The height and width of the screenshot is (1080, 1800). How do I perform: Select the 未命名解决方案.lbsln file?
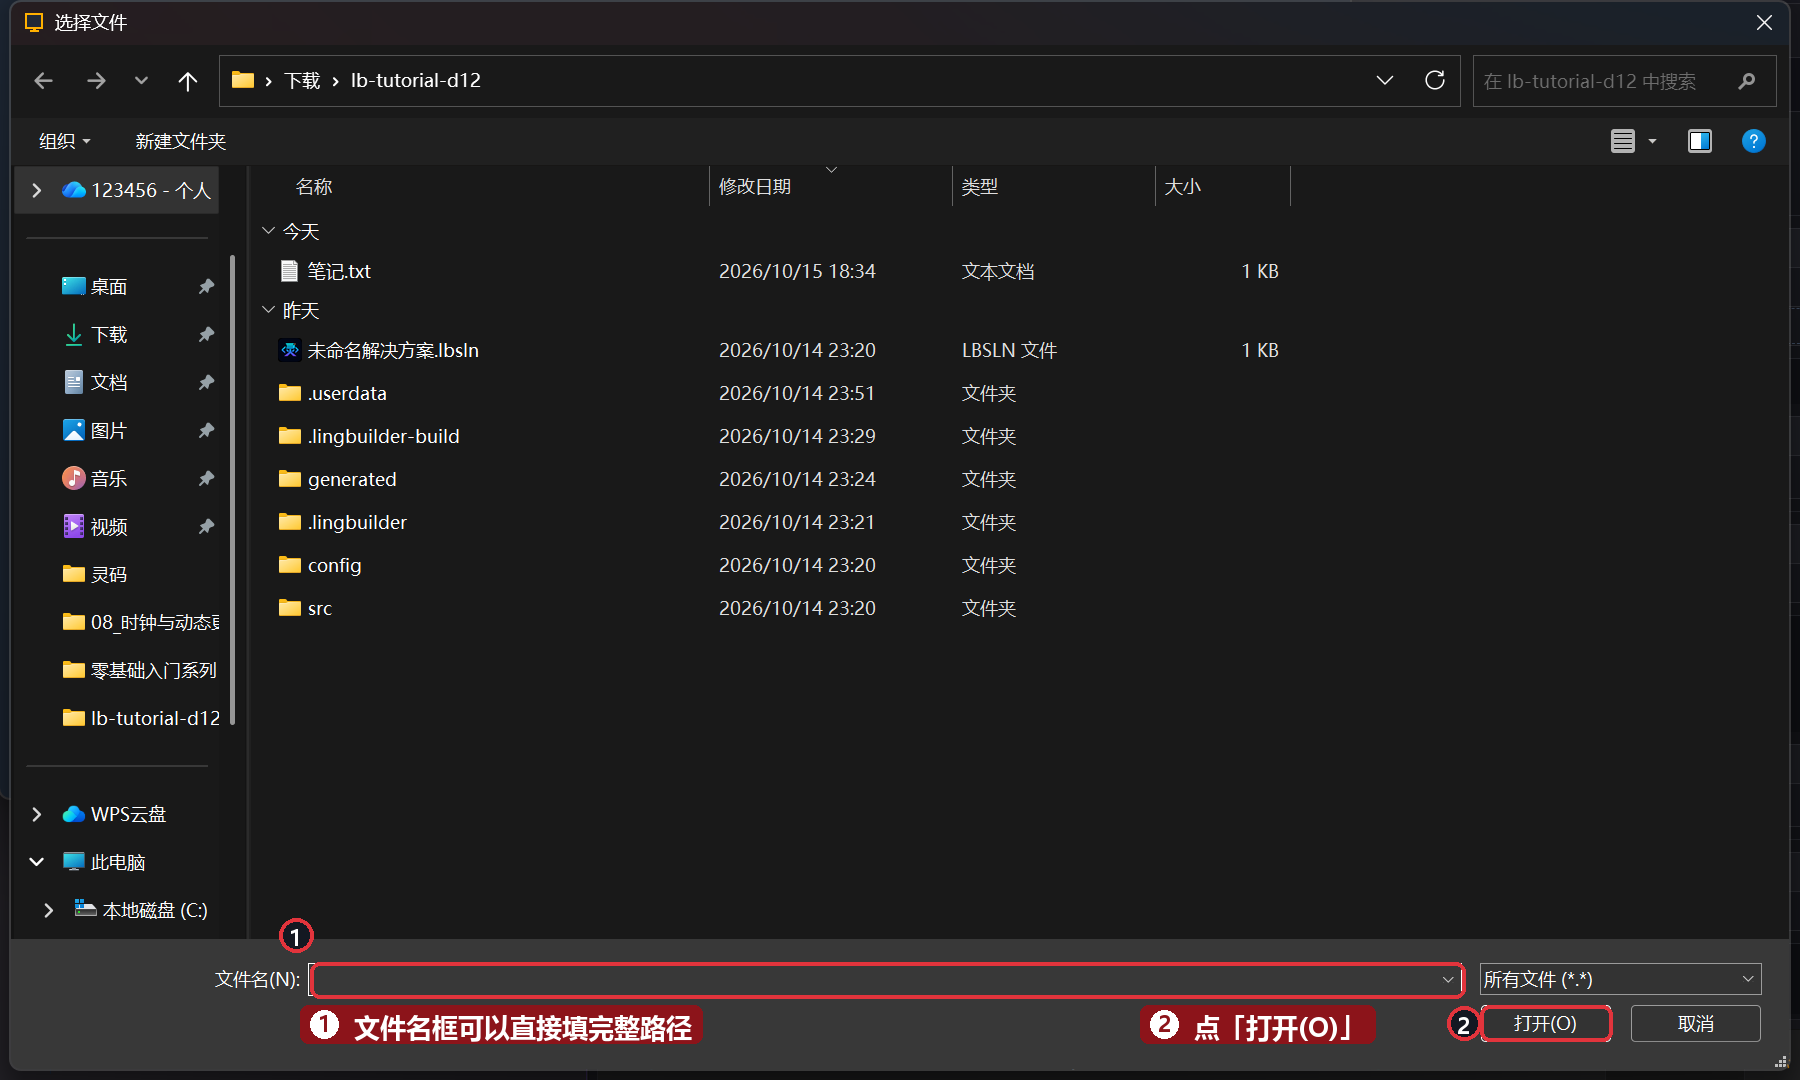pos(393,350)
